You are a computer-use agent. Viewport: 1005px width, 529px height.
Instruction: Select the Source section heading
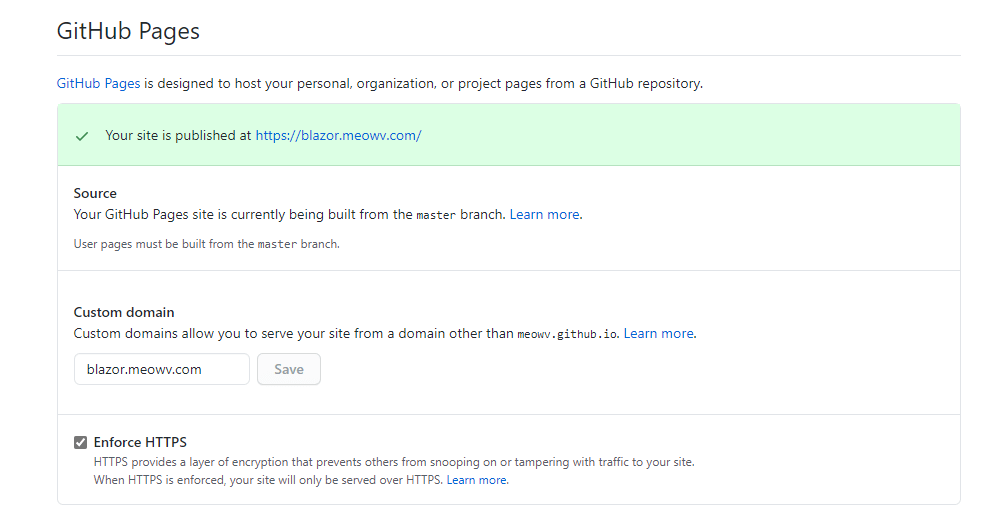95,193
